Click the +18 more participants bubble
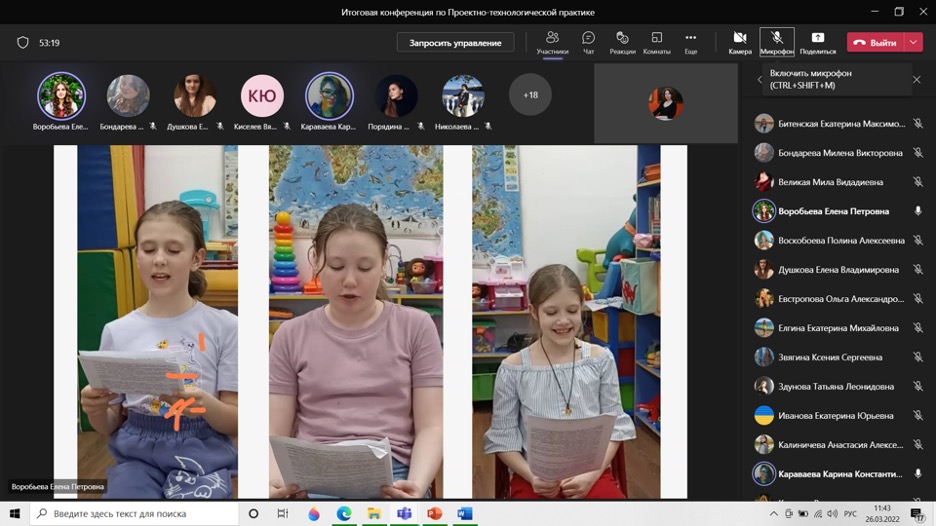936x526 pixels. pyautogui.click(x=530, y=95)
